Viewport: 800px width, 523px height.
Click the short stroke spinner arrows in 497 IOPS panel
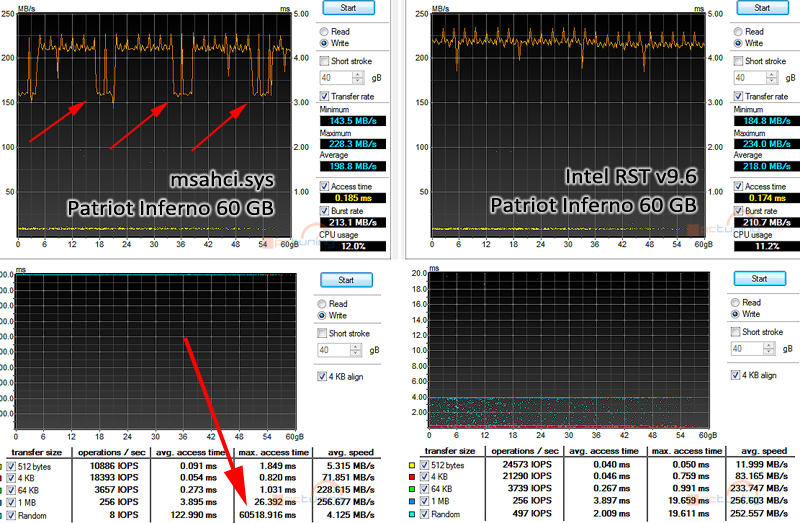[x=769, y=348]
